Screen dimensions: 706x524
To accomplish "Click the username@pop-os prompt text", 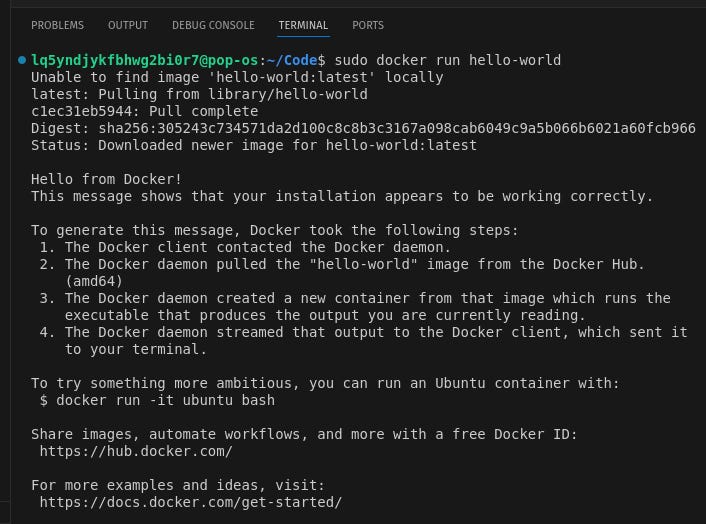I will [145, 60].
